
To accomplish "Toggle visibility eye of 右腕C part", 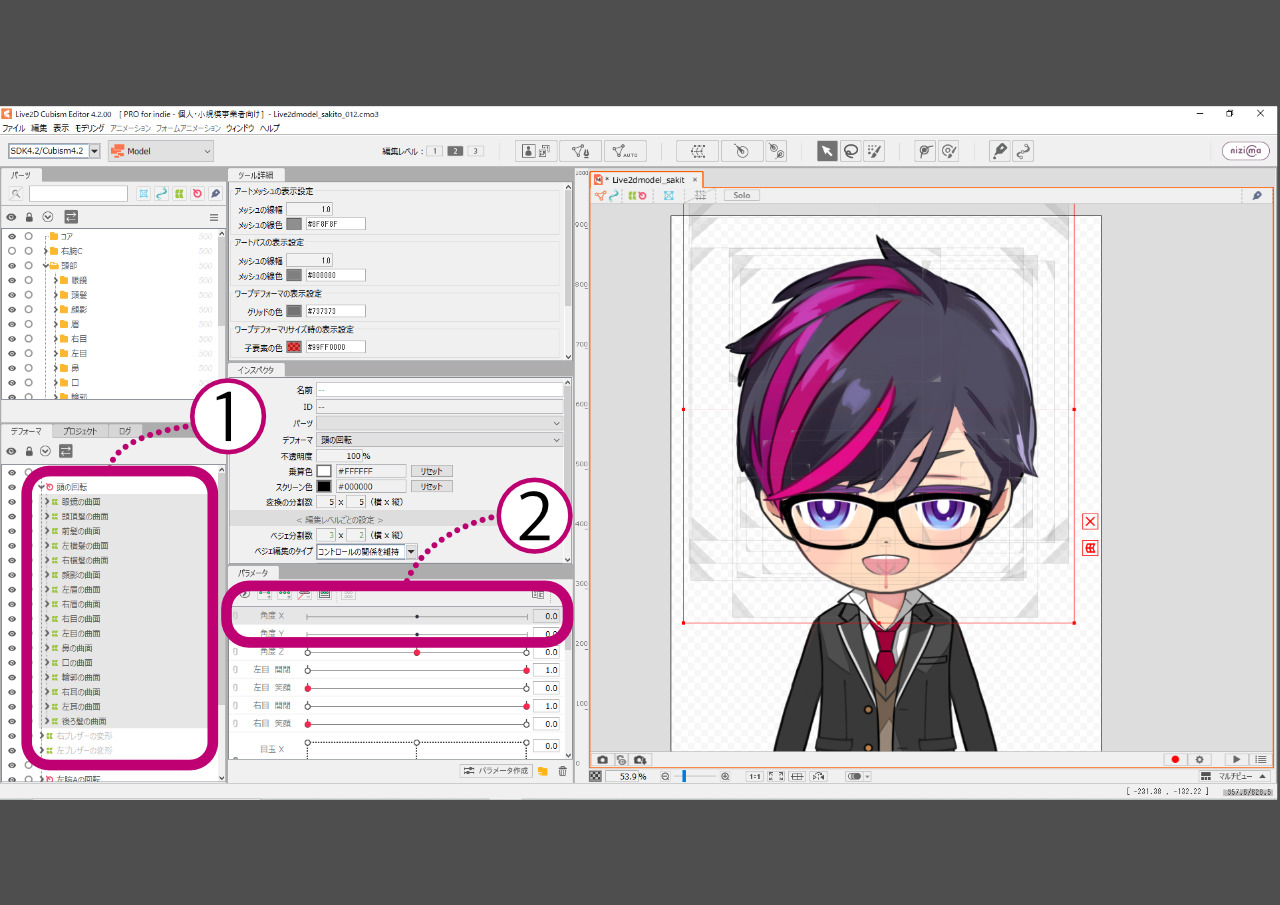I will (12, 251).
